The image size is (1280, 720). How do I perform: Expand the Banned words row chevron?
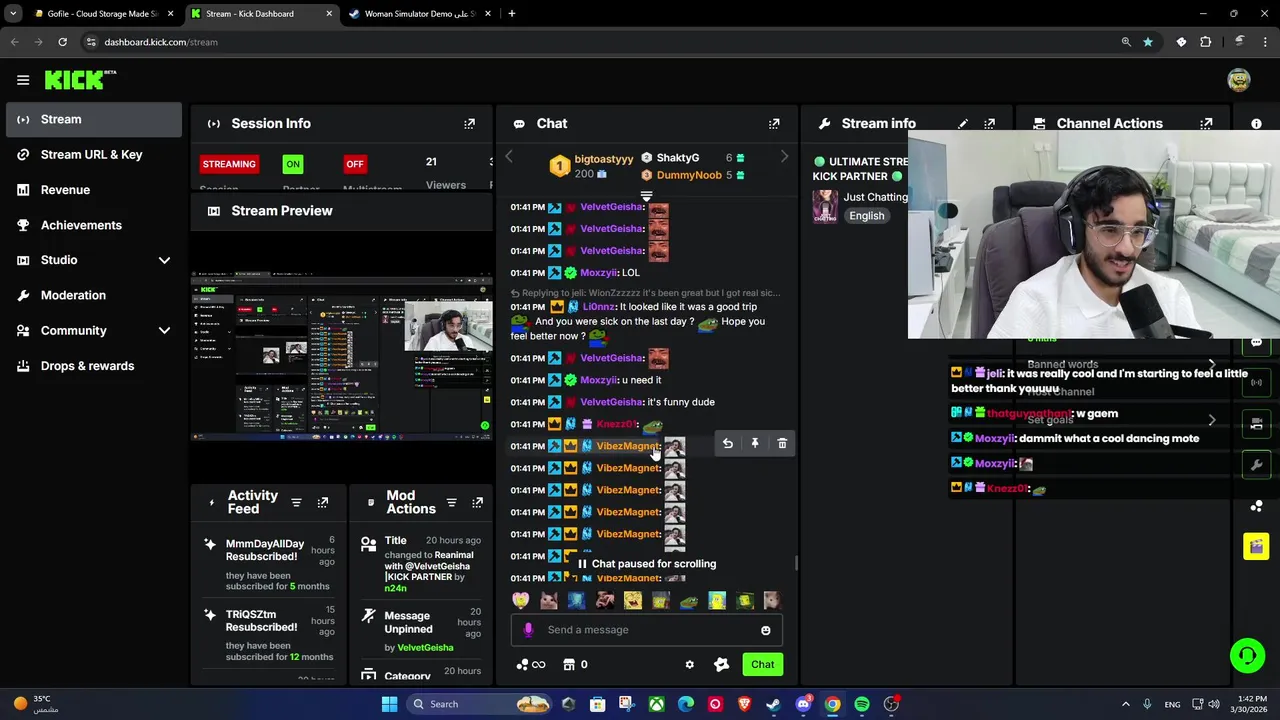(1211, 364)
